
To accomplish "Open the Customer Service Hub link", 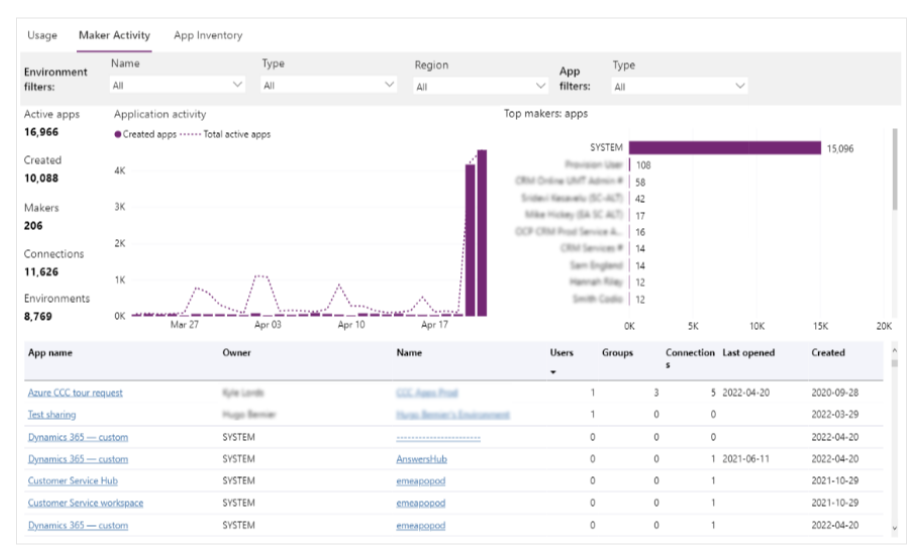I will point(72,481).
